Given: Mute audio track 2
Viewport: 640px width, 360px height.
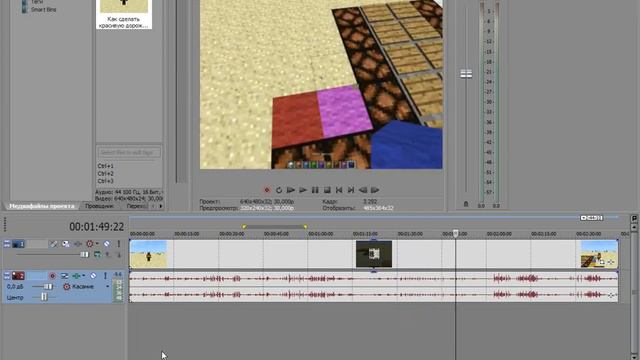Looking at the screenshot, I should tap(93, 276).
